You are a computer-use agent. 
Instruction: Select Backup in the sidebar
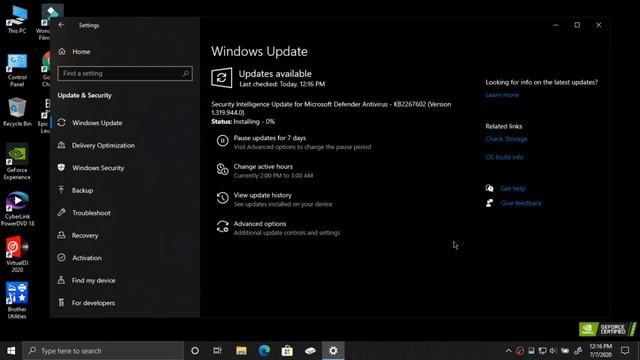82,190
